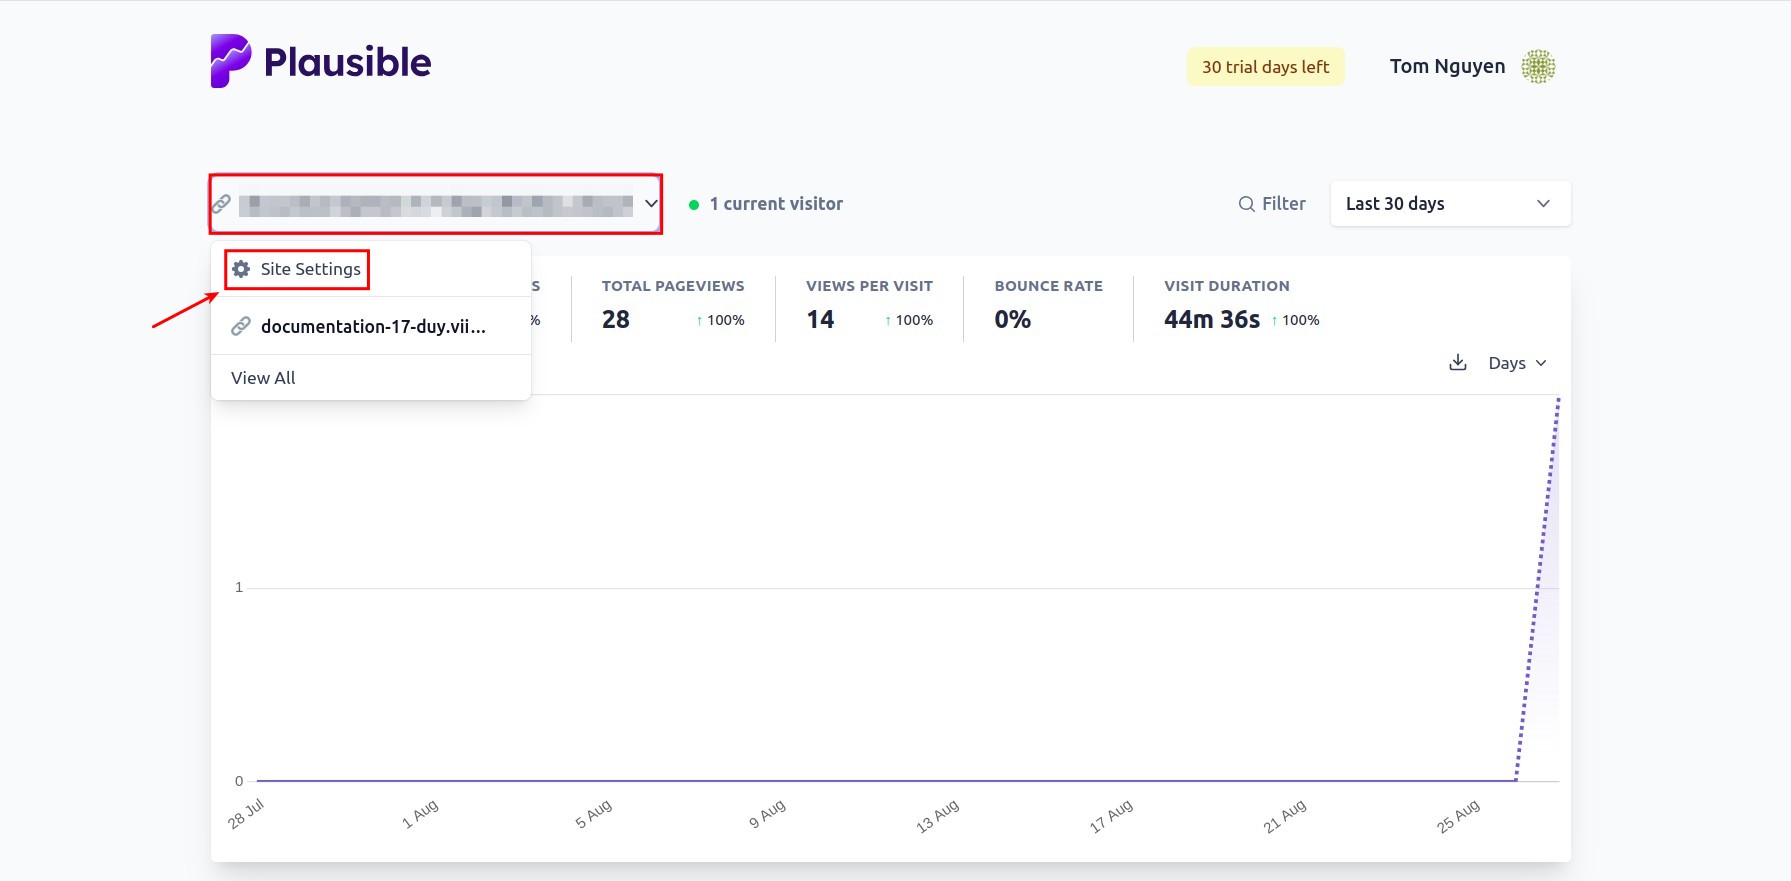Click Tom Nguyen's avatar icon

[x=1537, y=67]
